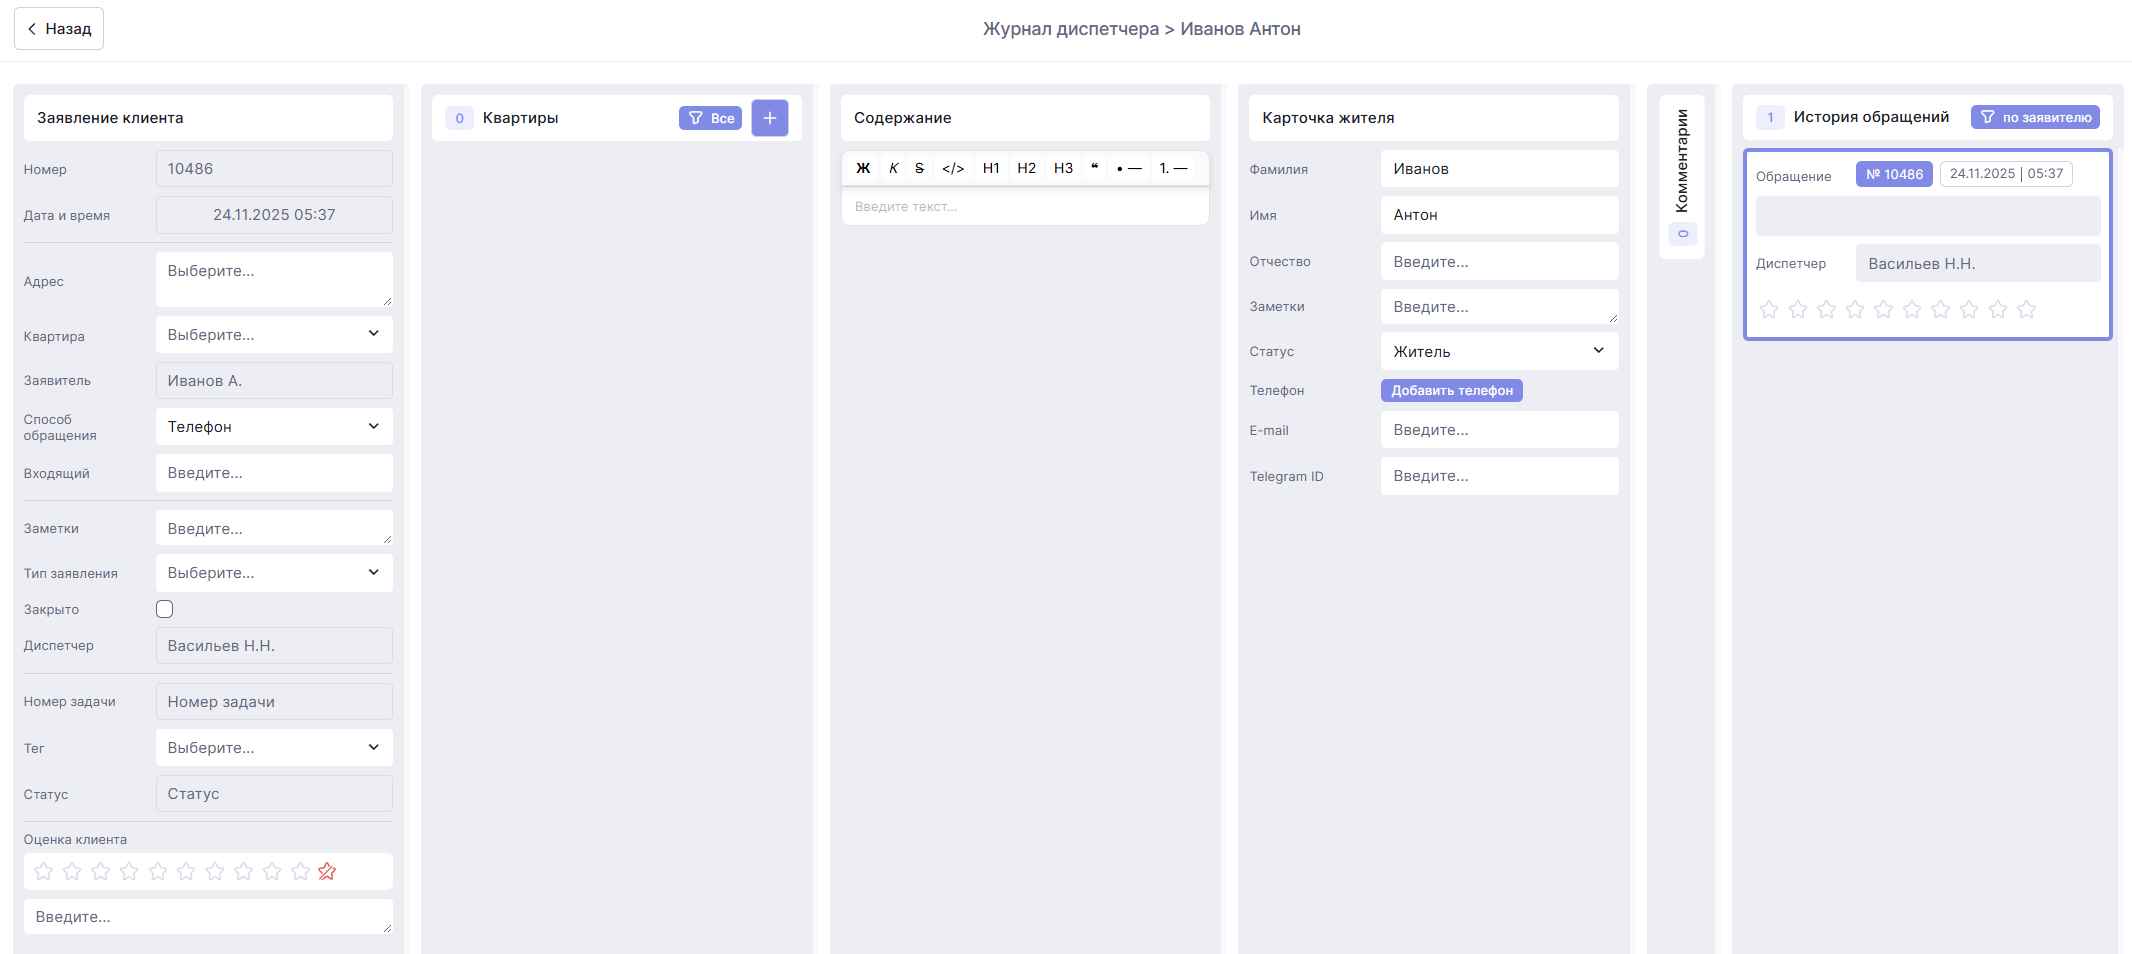
Task: Select request № 10486 in history
Action: [x=1893, y=174]
